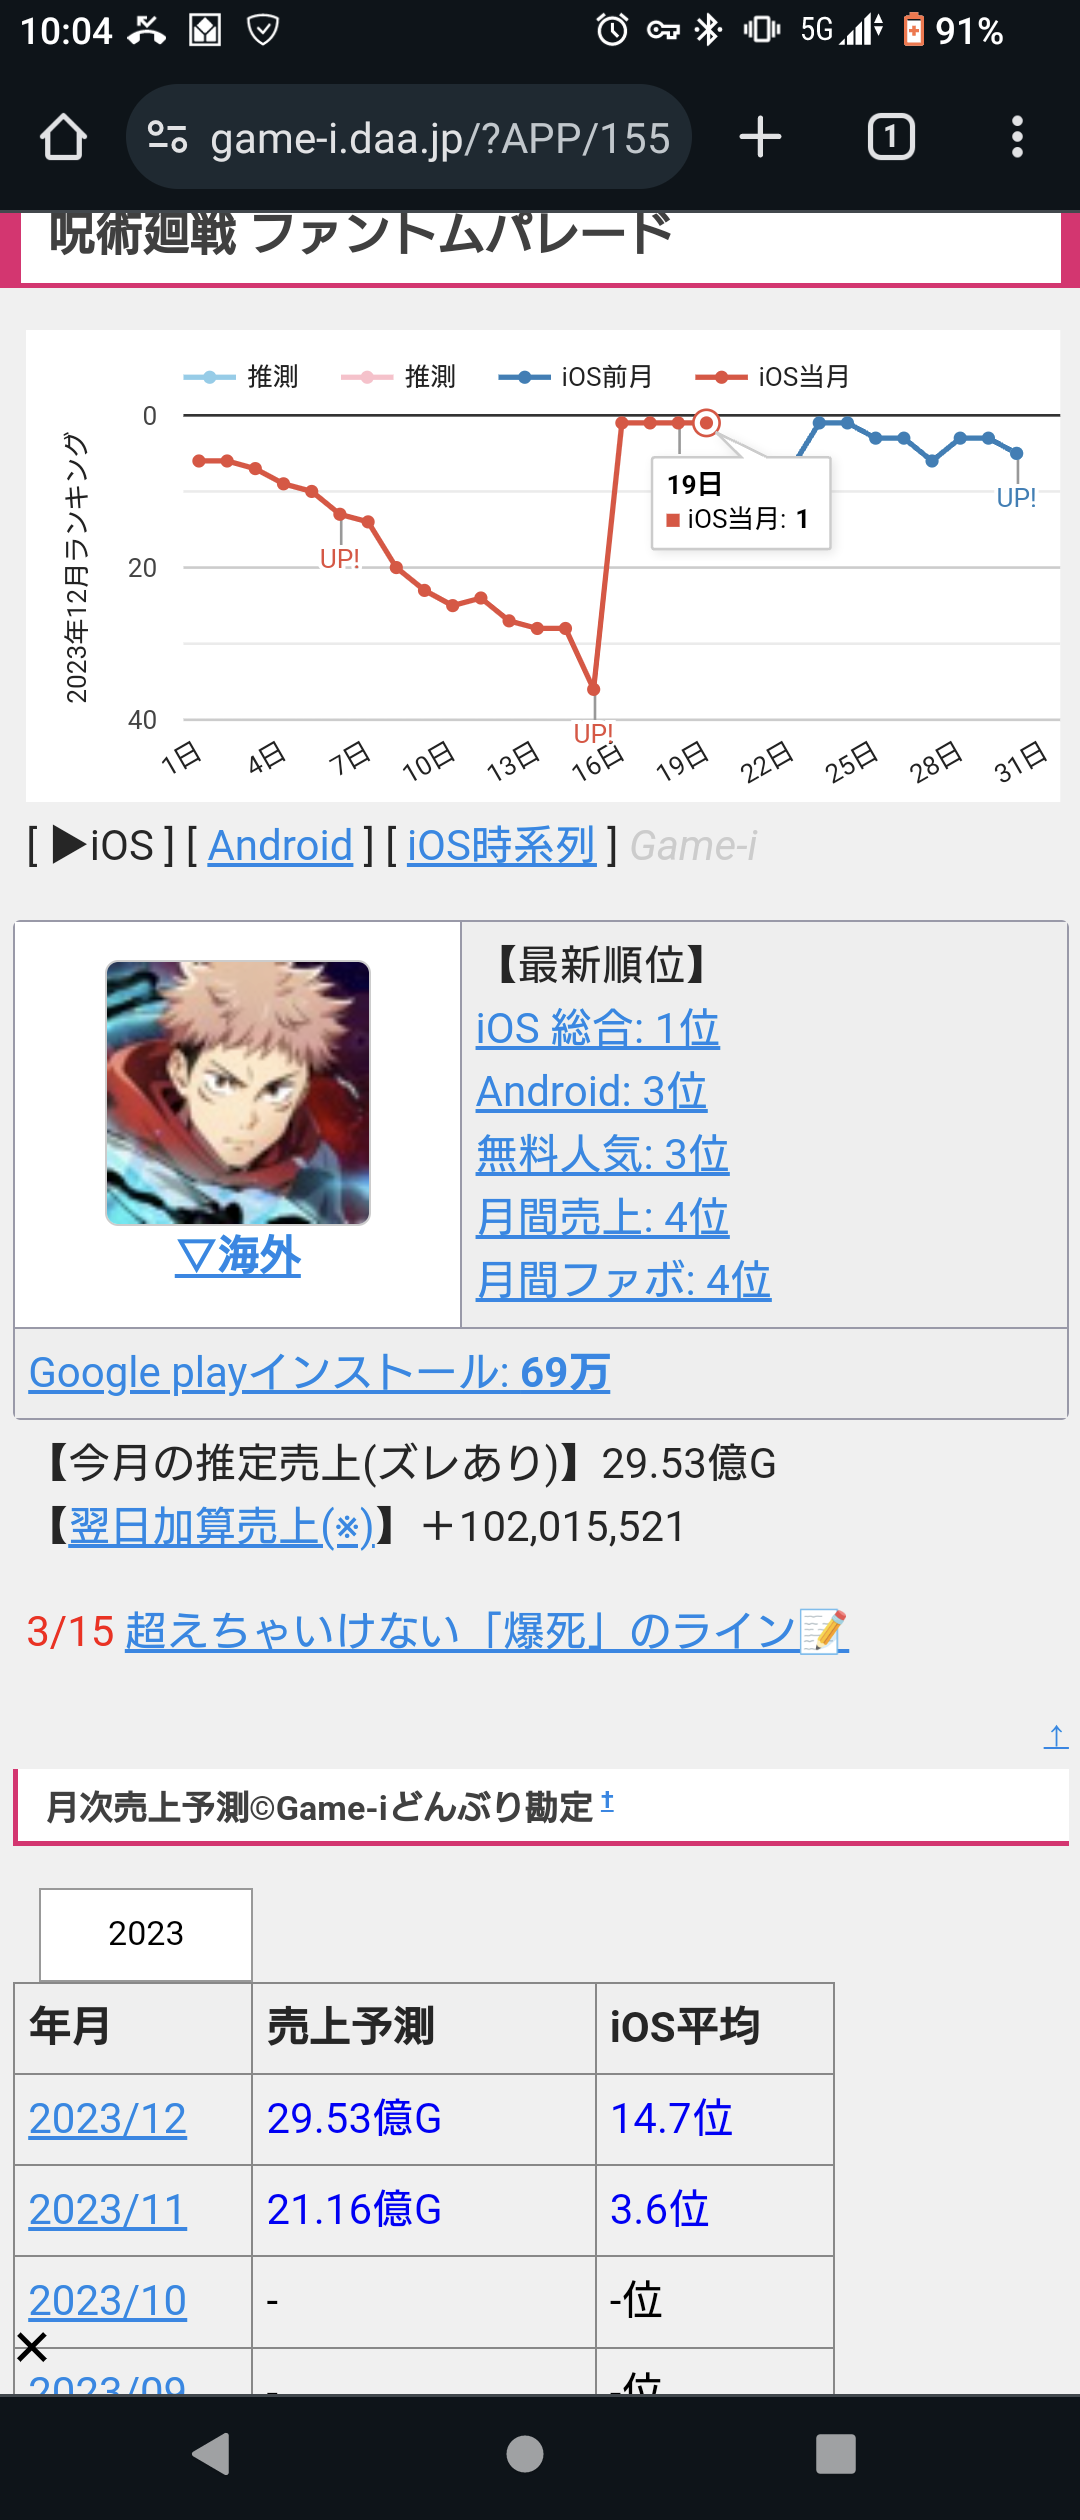Image resolution: width=1080 pixels, height=2520 pixels.
Task: Close the bottom ad with X icon
Action: (x=32, y=2346)
